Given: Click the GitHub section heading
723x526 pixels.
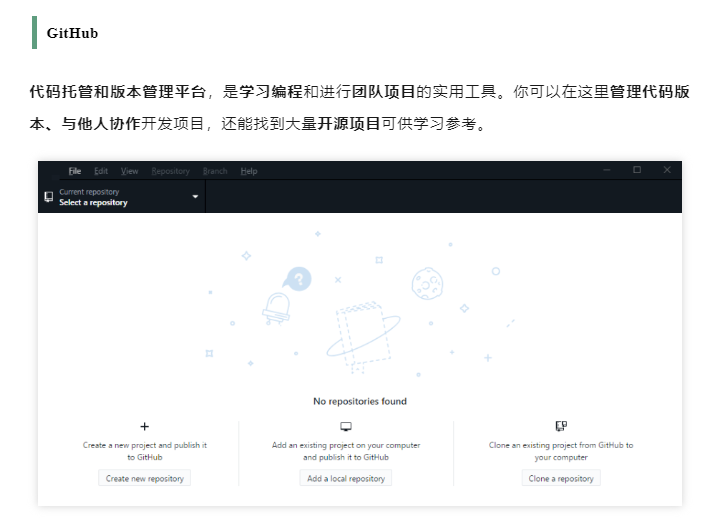Looking at the screenshot, I should point(72,33).
